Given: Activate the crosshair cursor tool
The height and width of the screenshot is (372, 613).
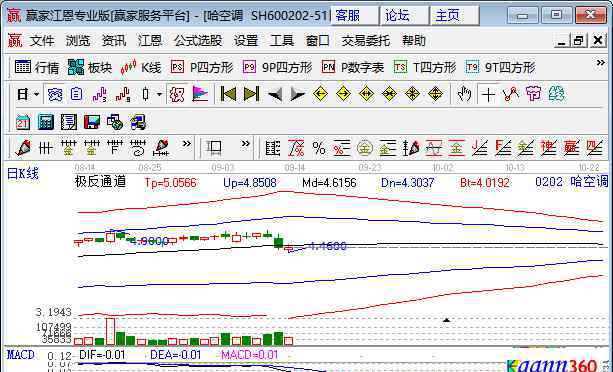Looking at the screenshot, I should pyautogui.click(x=488, y=94).
